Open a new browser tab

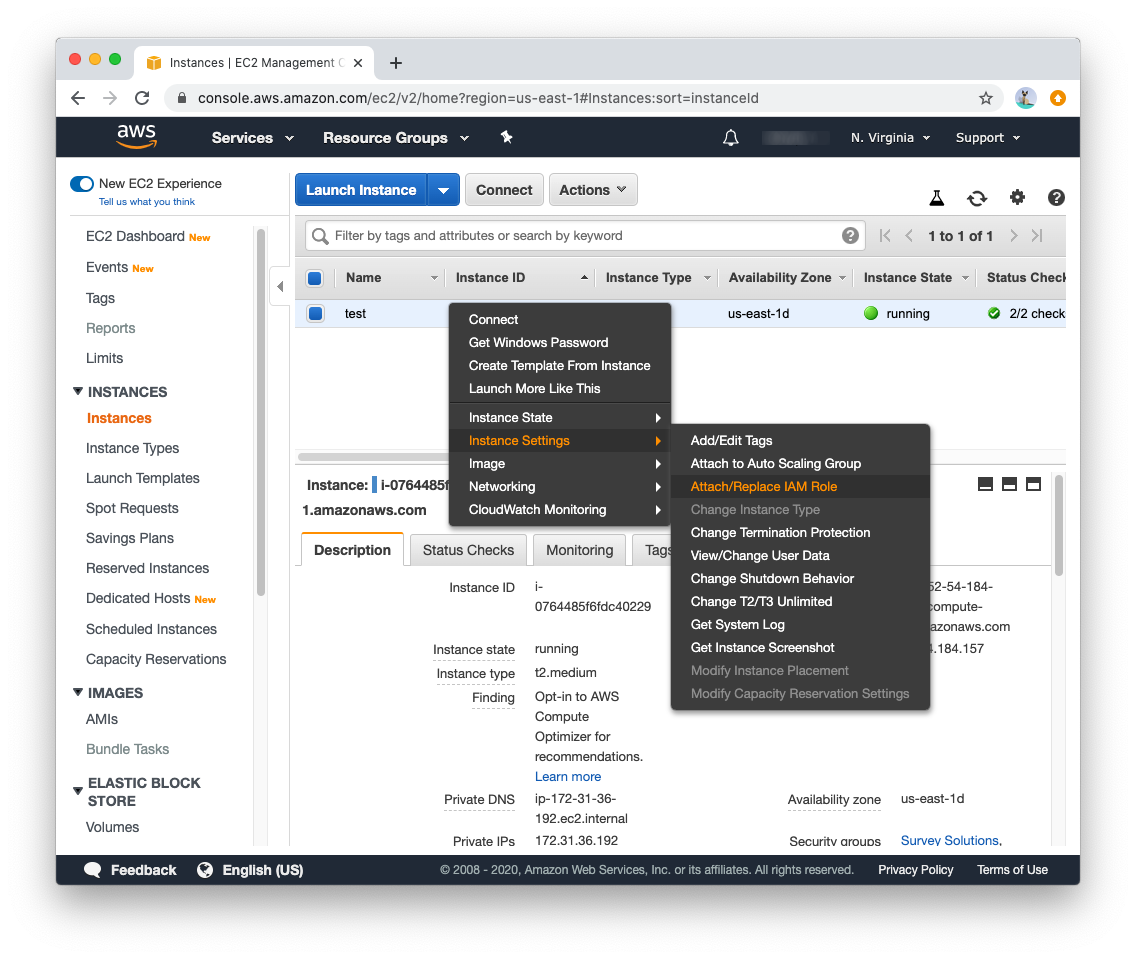(396, 63)
